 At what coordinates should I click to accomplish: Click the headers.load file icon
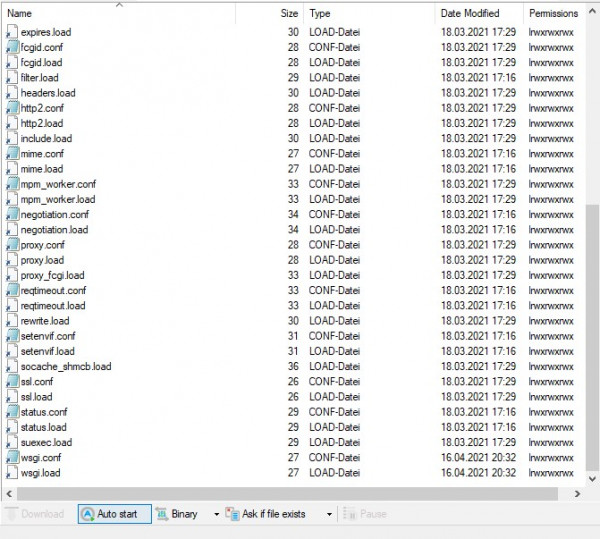point(12,93)
